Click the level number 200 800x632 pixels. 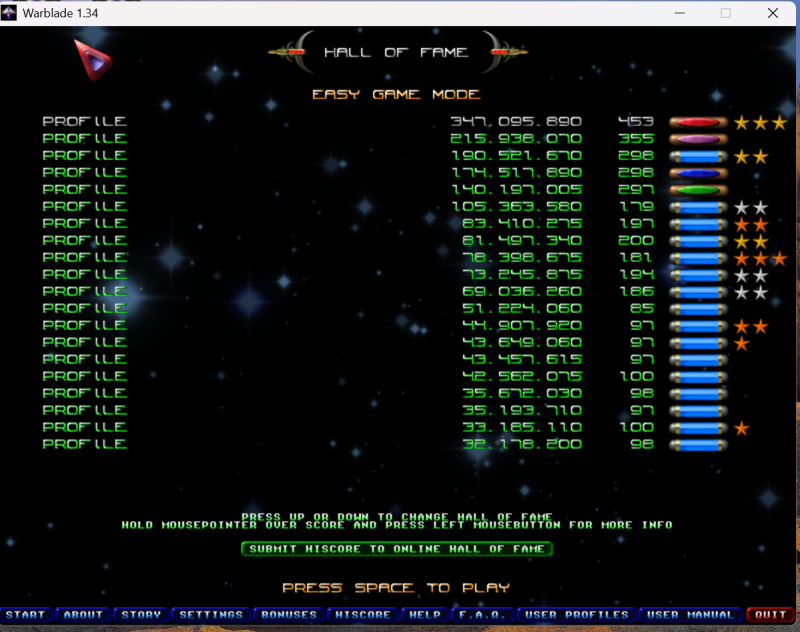click(636, 240)
